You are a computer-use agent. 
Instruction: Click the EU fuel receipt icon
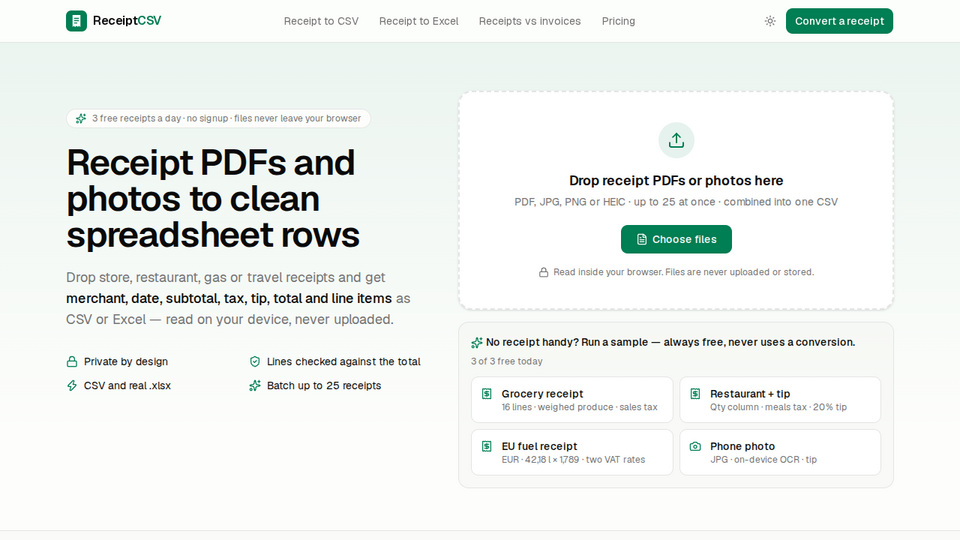coord(487,446)
